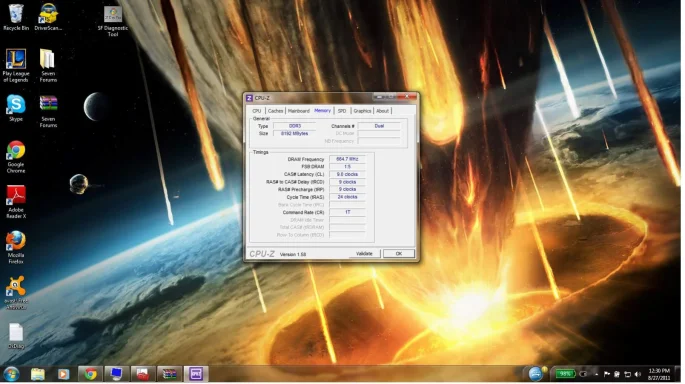685x384 pixels.
Task: Switch to Chrome in the taskbar
Action: tap(90, 374)
